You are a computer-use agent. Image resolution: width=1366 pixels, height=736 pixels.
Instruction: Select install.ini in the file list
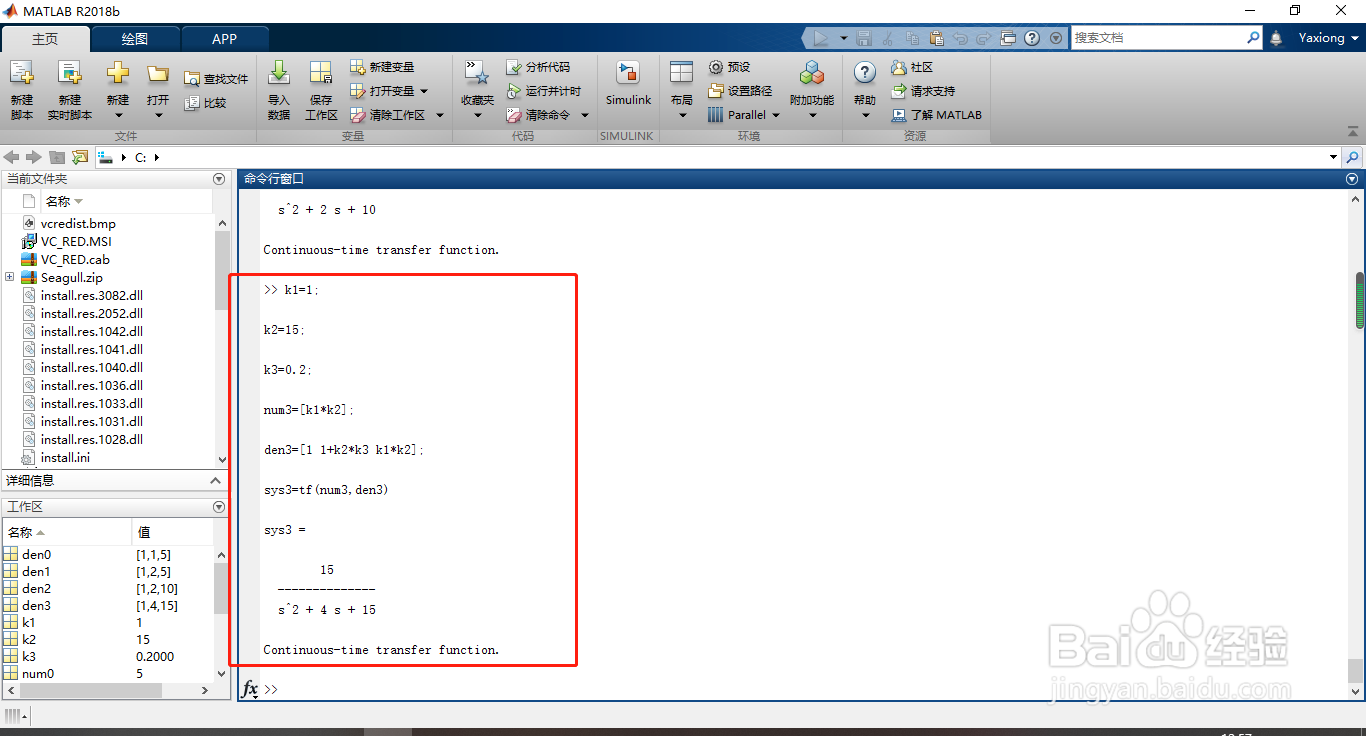click(x=66, y=457)
